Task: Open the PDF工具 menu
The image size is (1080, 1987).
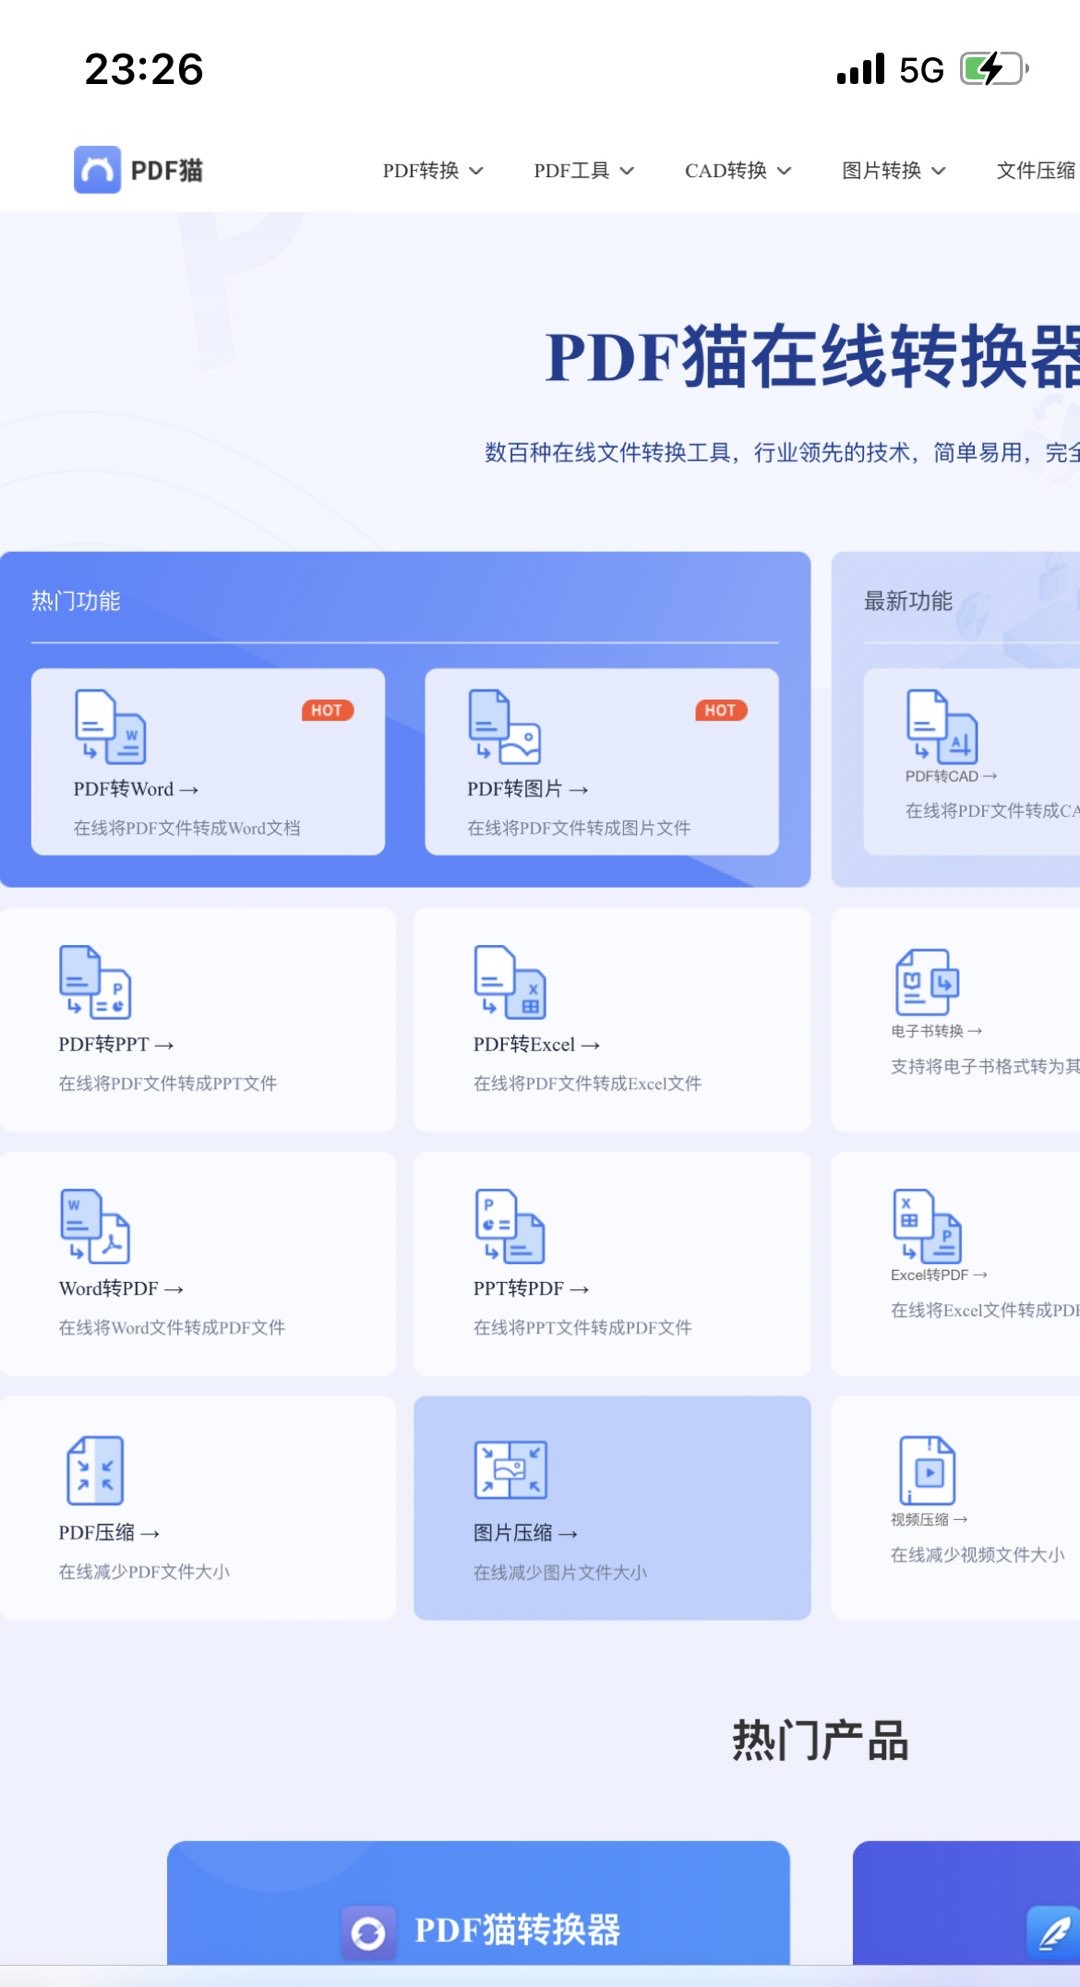Action: (x=584, y=171)
